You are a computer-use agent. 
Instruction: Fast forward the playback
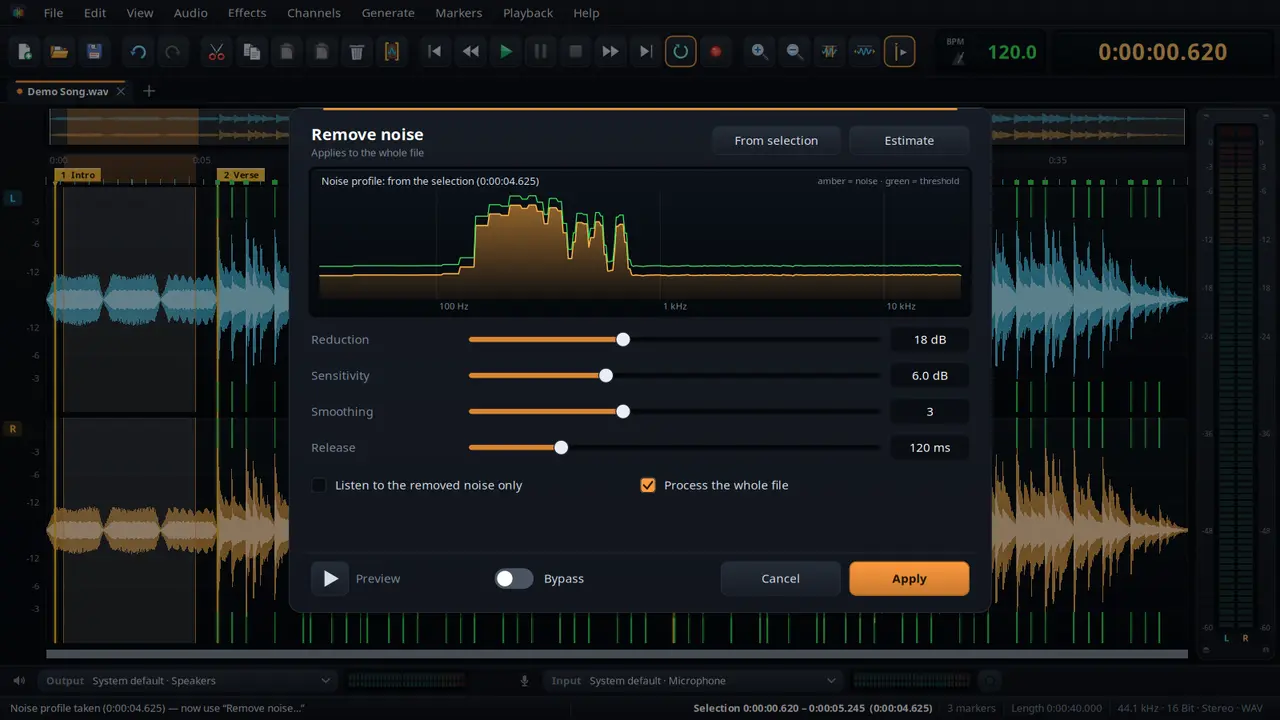[x=610, y=52]
